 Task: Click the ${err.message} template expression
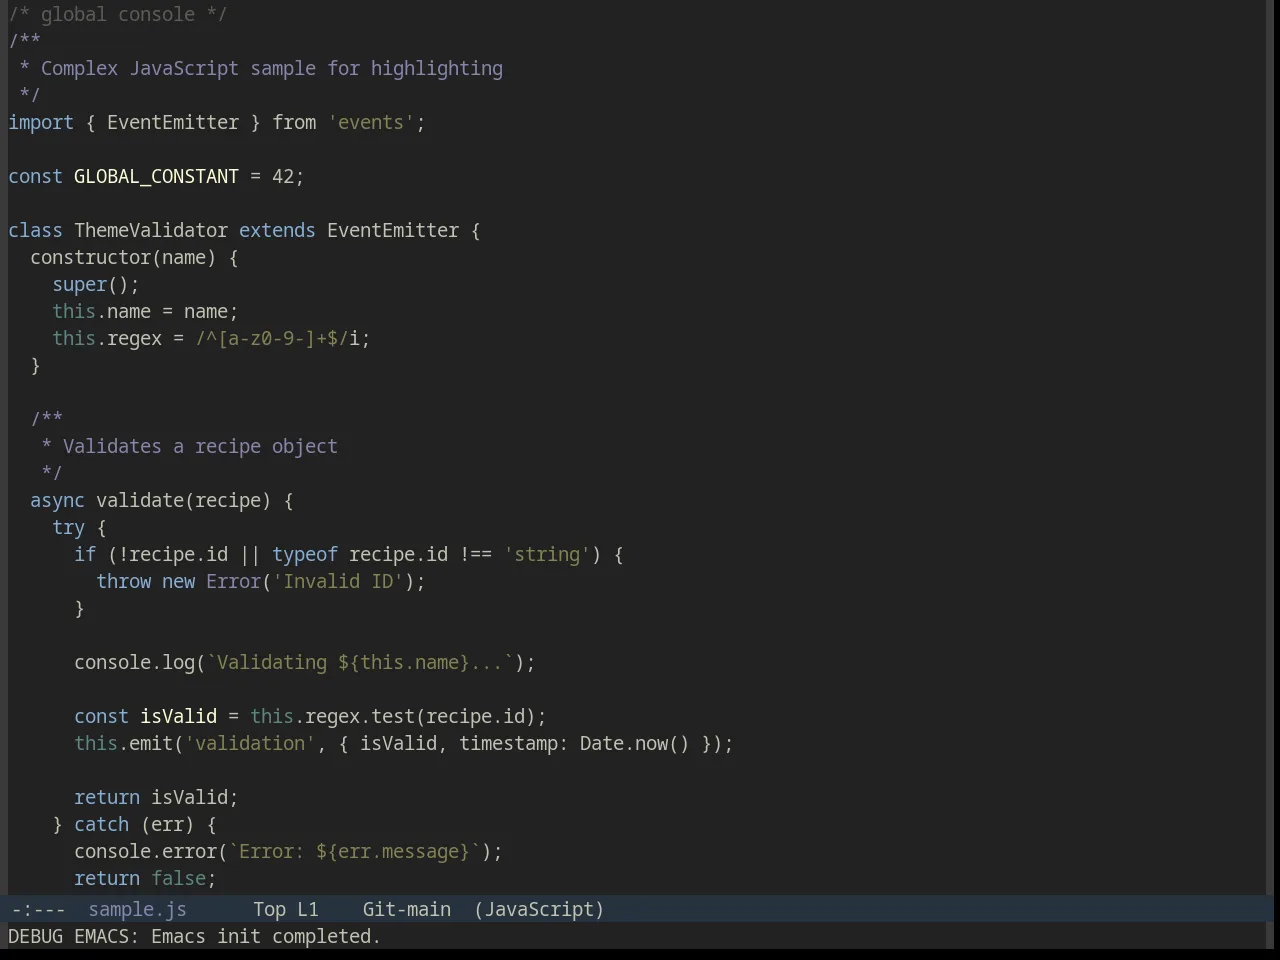[x=393, y=851]
